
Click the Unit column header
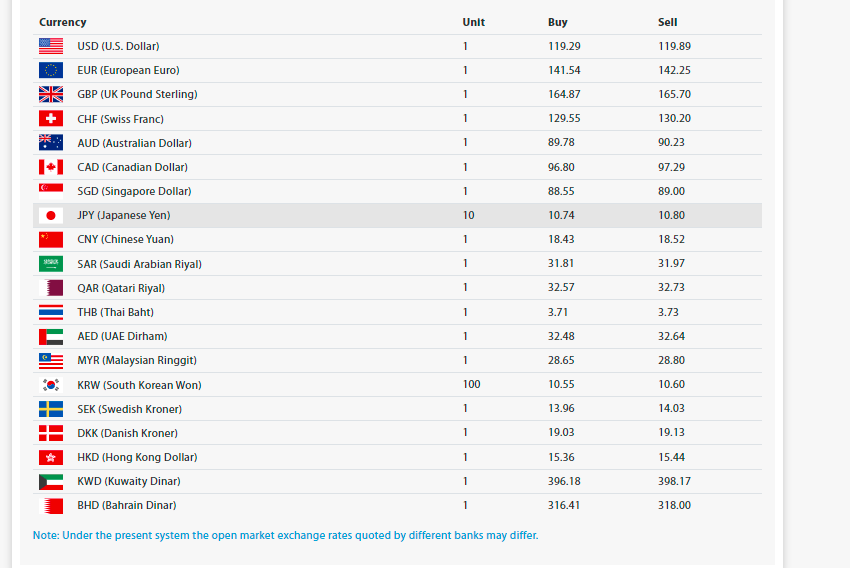(x=474, y=22)
